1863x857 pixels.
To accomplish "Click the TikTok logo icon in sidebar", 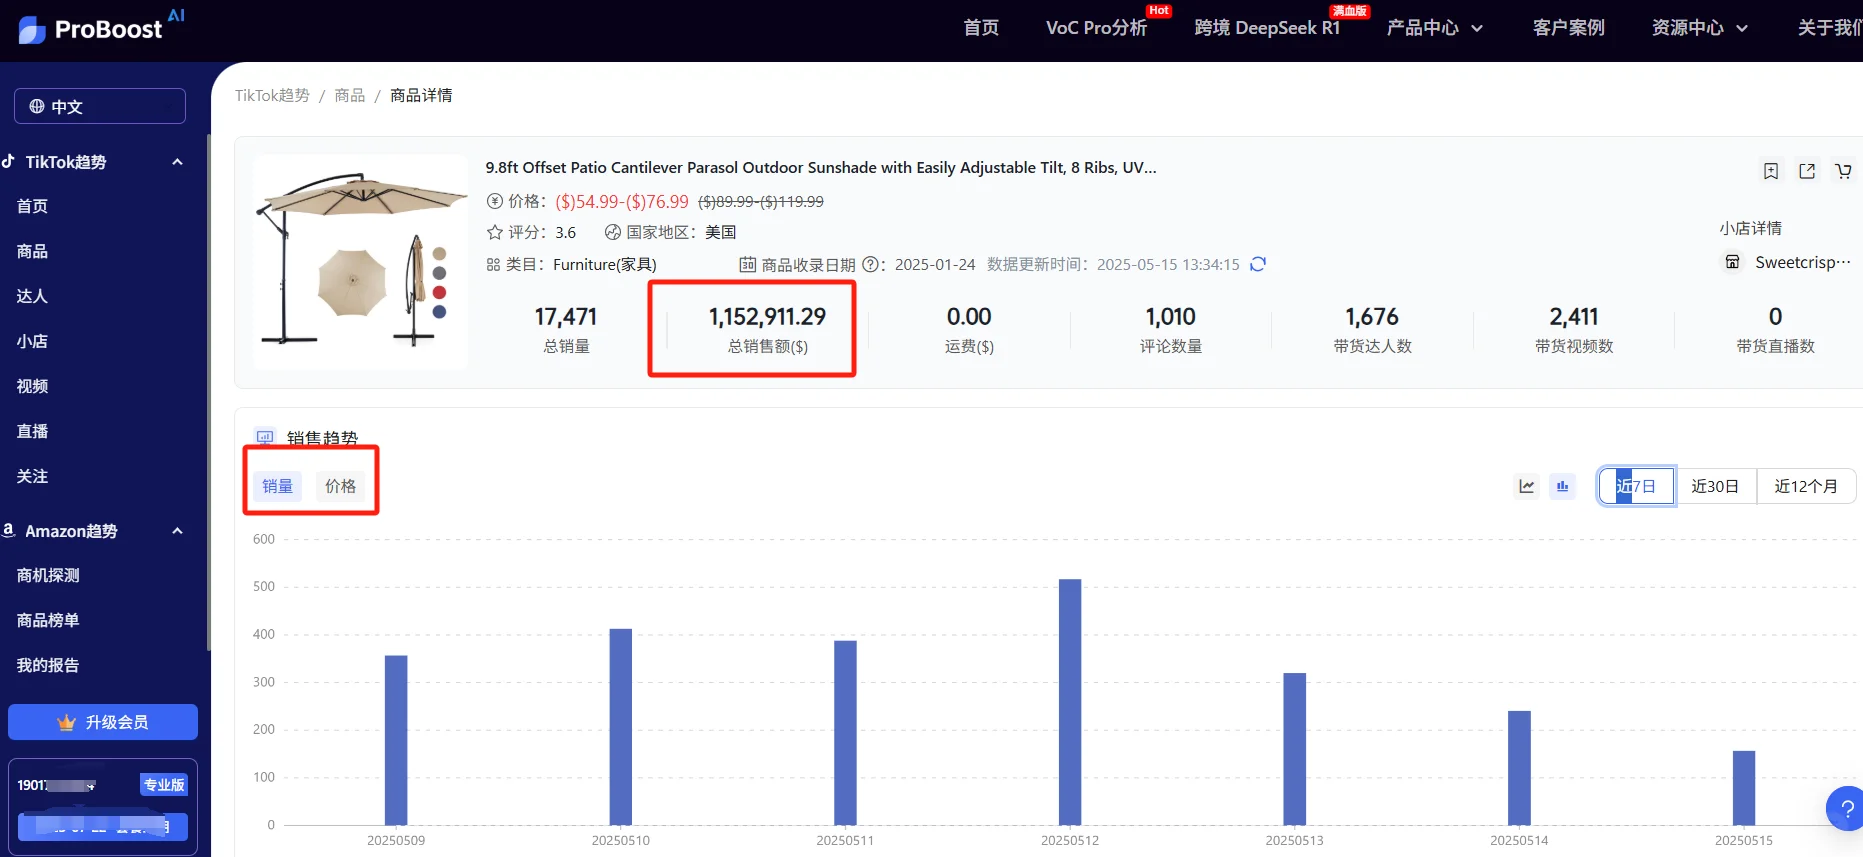I will tap(8, 161).
